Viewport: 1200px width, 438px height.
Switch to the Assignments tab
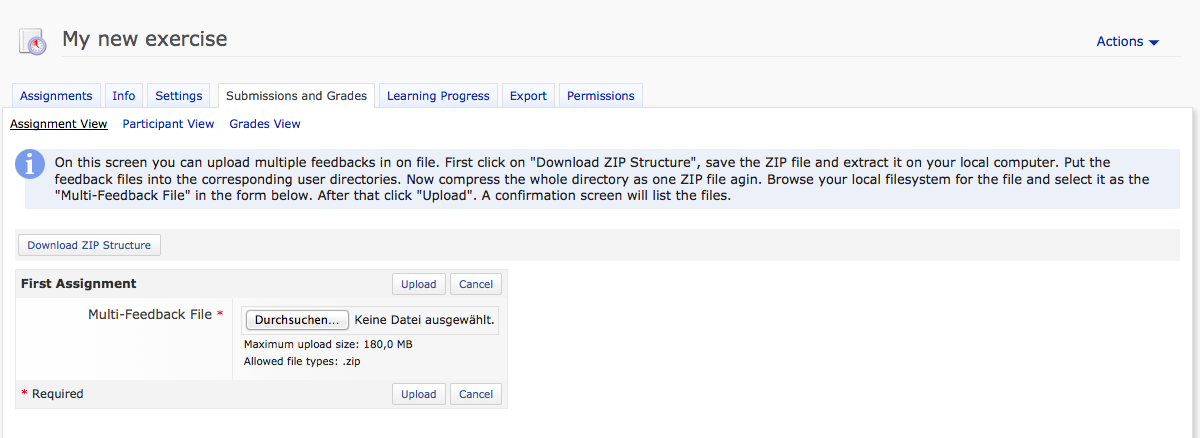tap(56, 96)
